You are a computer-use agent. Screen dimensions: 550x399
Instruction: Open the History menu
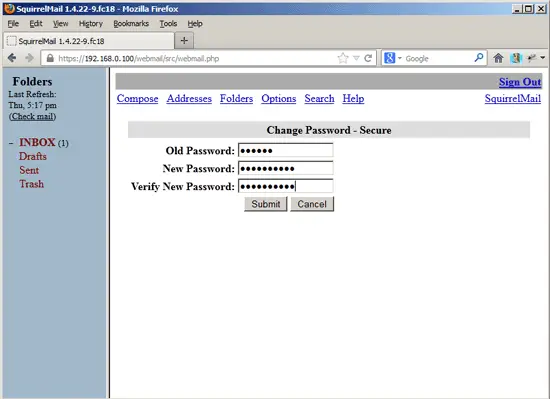(90, 24)
